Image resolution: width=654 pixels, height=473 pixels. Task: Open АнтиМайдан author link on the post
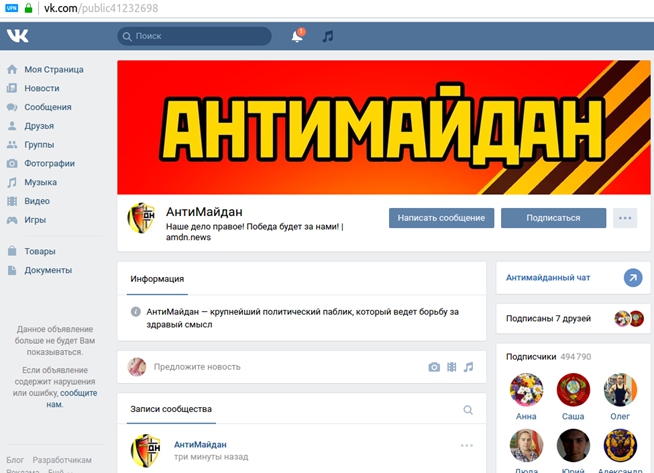click(200, 445)
